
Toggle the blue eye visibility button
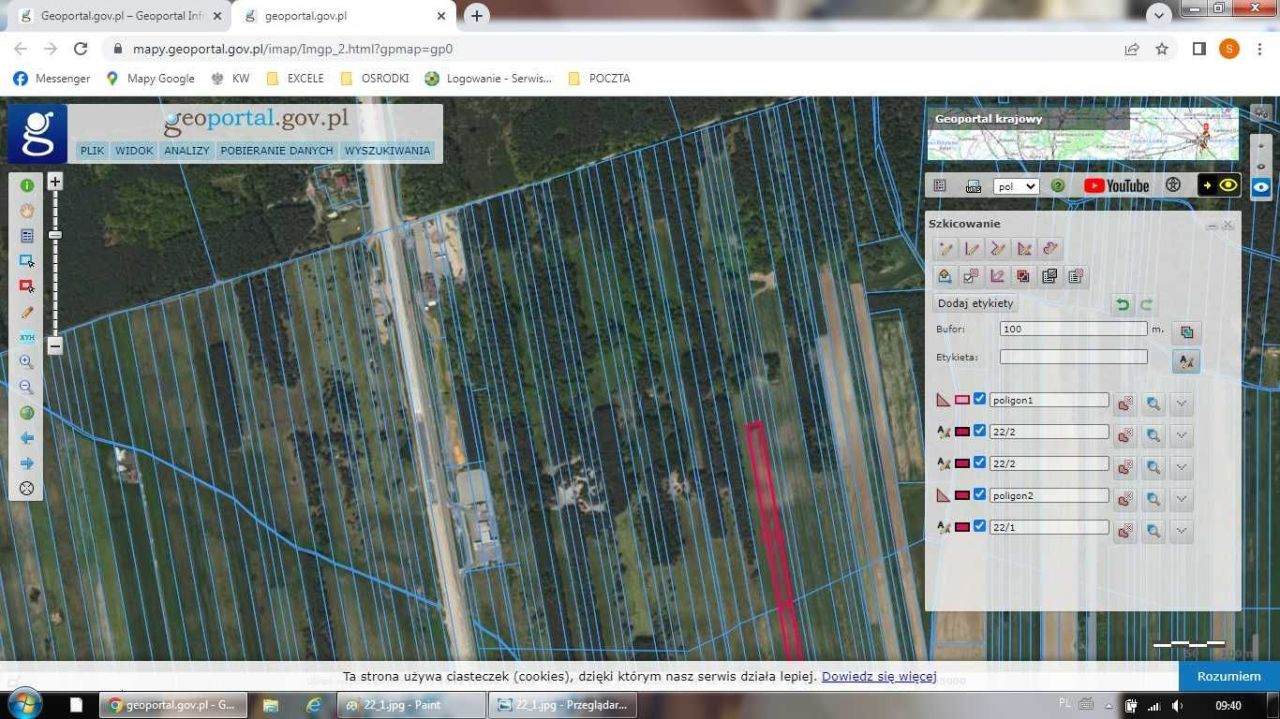tap(1261, 186)
